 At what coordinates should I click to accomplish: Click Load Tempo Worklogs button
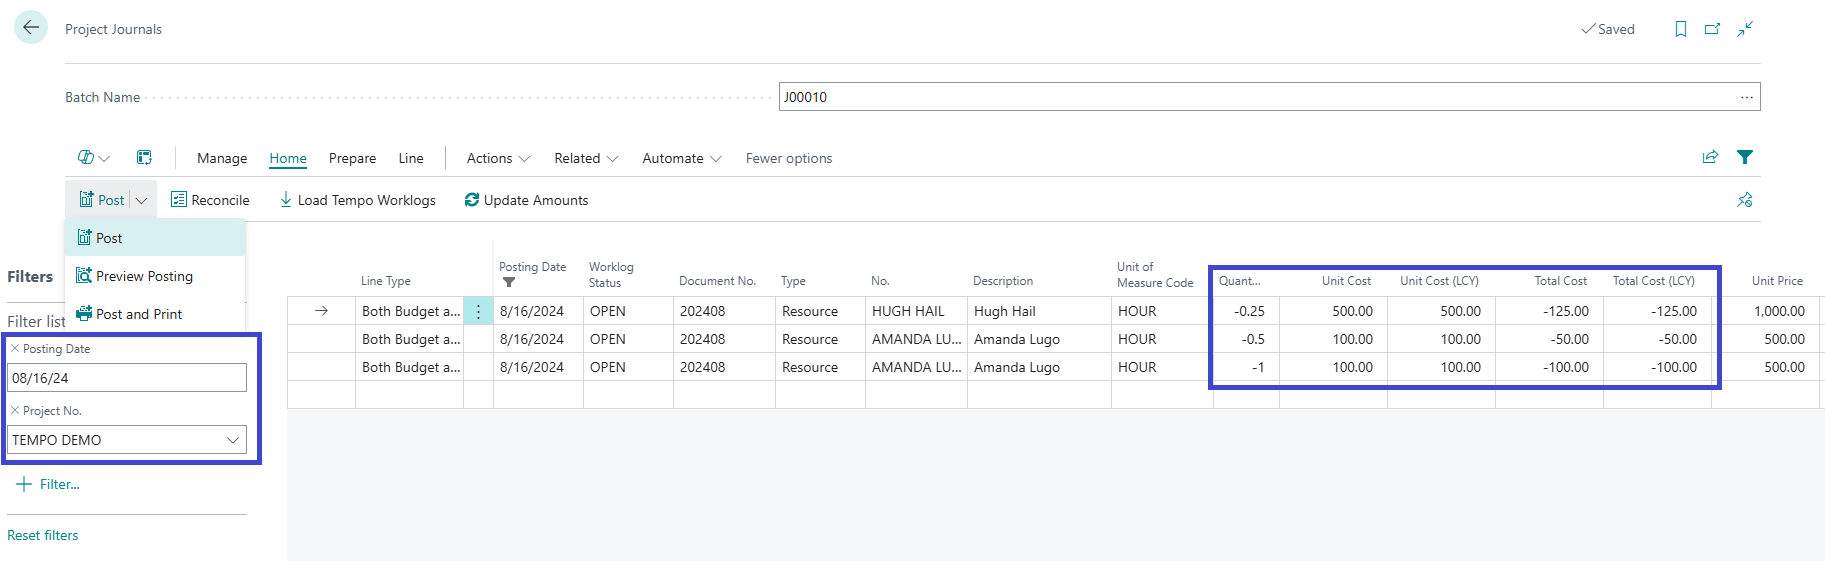click(x=357, y=200)
